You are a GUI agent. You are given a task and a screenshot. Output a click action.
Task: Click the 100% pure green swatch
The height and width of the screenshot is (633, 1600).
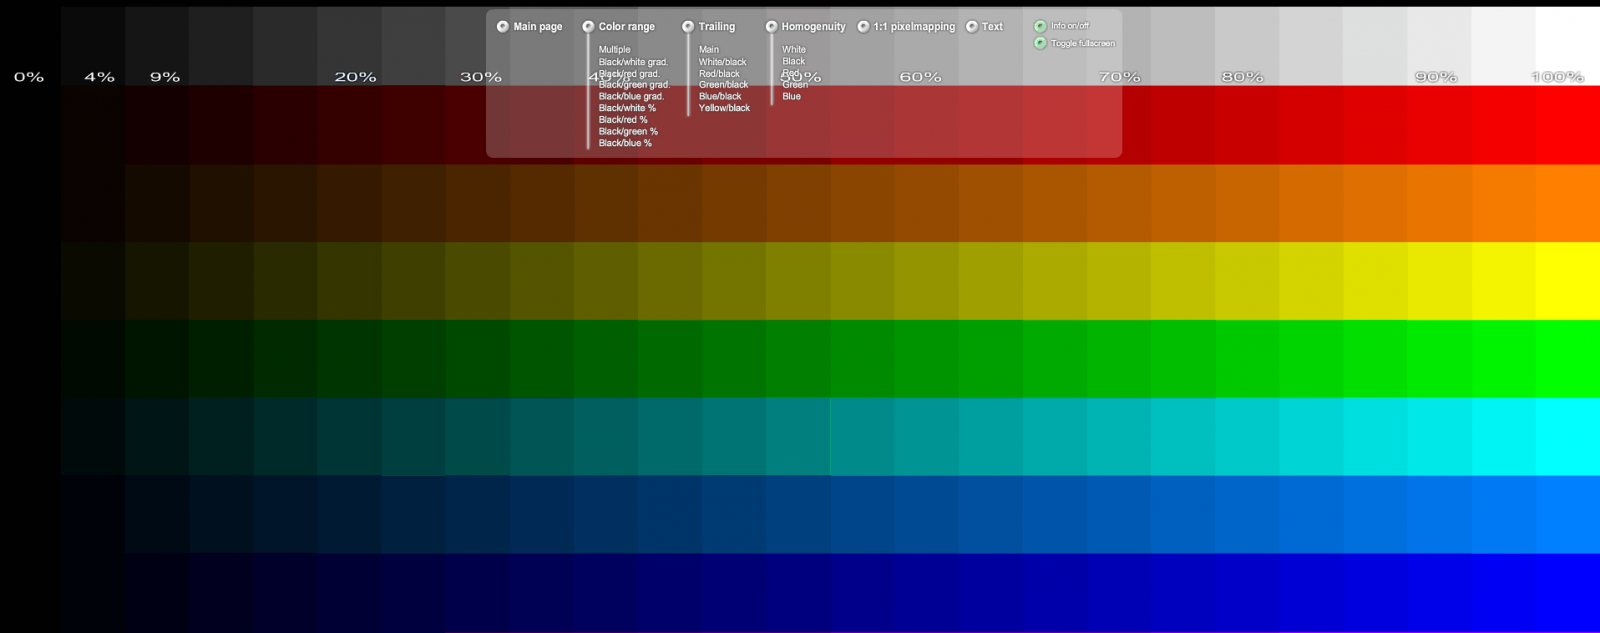click(x=1567, y=358)
